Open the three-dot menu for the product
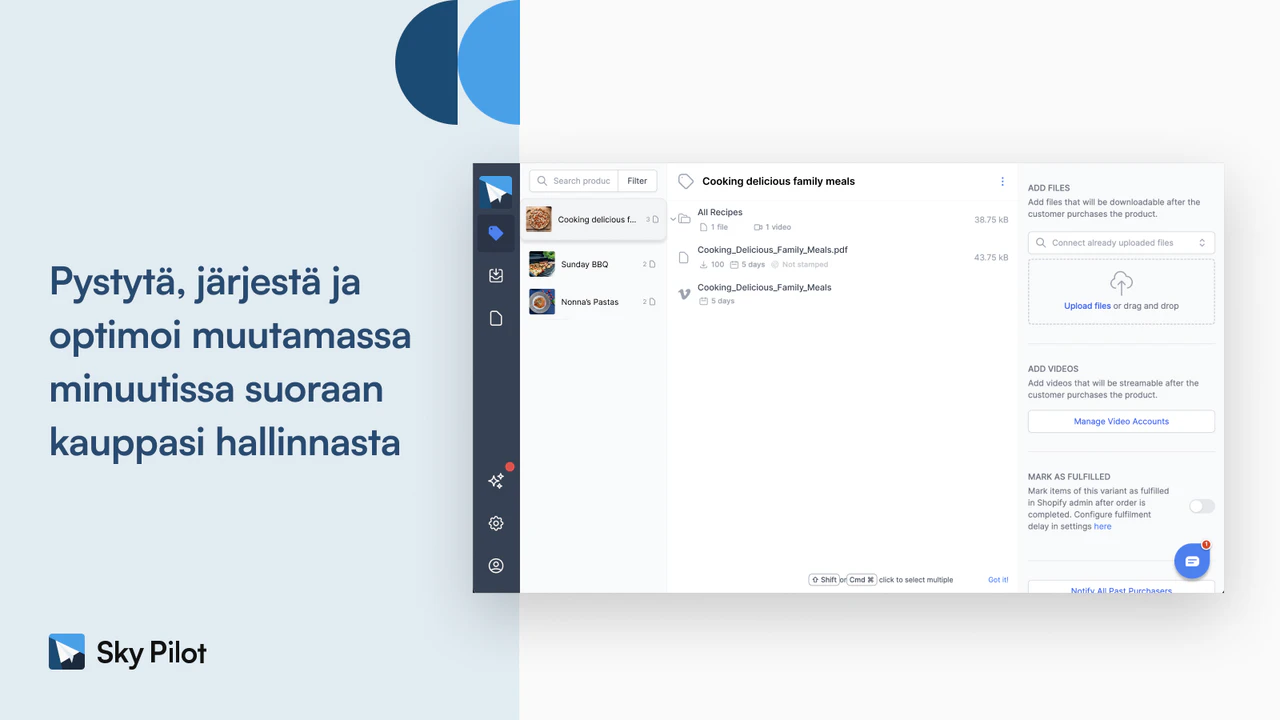 point(1002,181)
